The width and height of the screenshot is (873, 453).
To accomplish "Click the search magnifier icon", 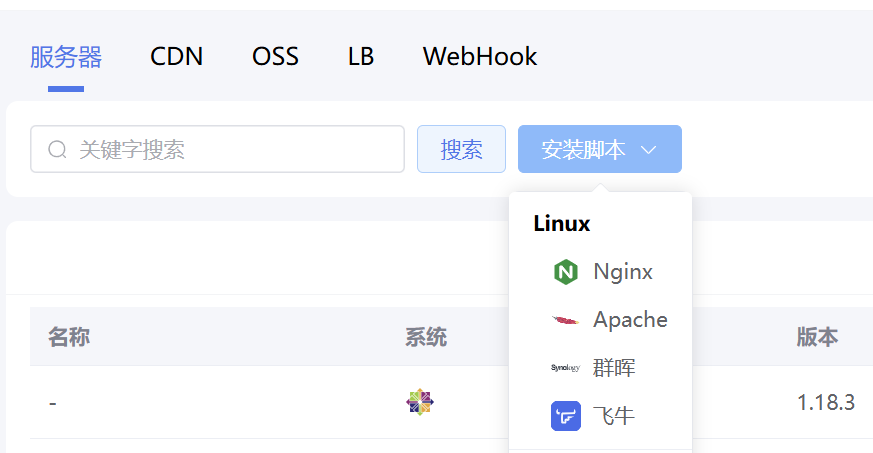I will click(57, 150).
